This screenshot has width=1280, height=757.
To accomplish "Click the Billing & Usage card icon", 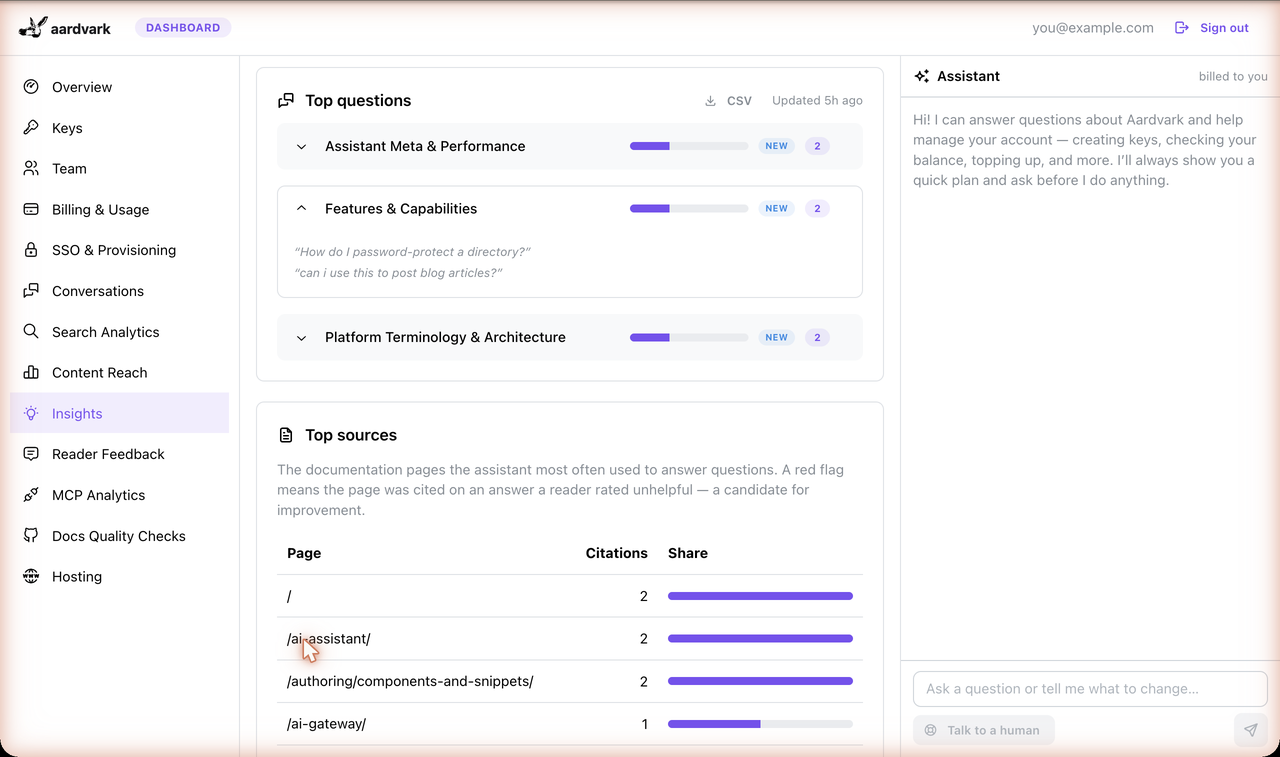I will 31,210.
